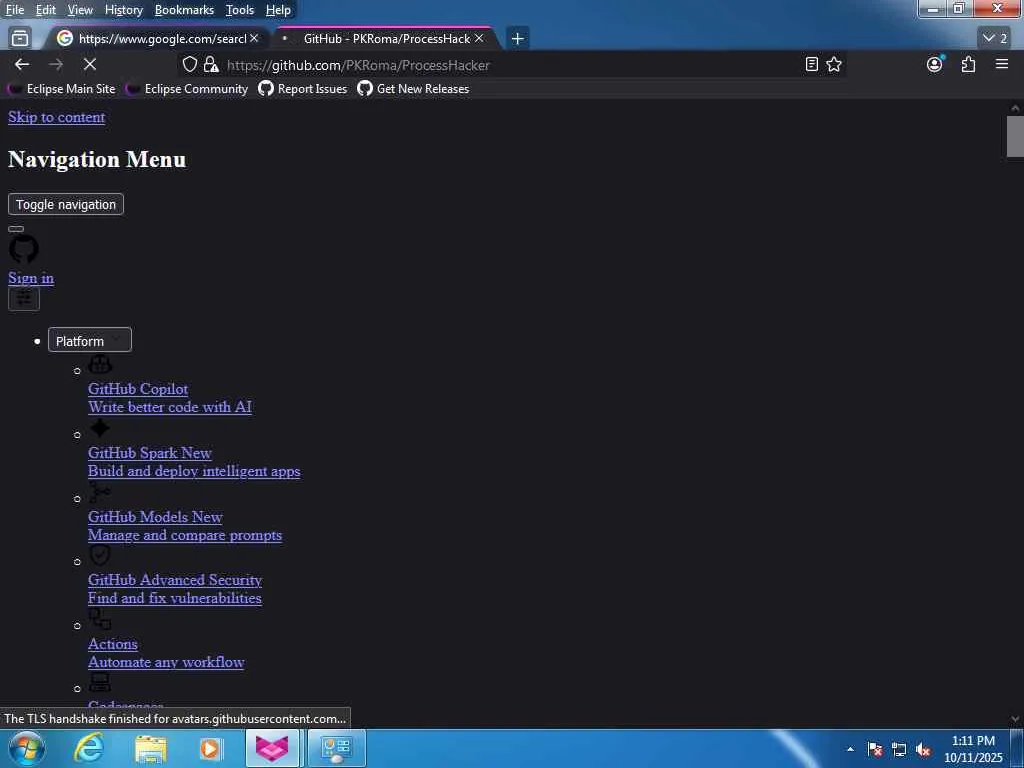The image size is (1024, 768).
Task: Open the Edit menu
Action: point(45,10)
